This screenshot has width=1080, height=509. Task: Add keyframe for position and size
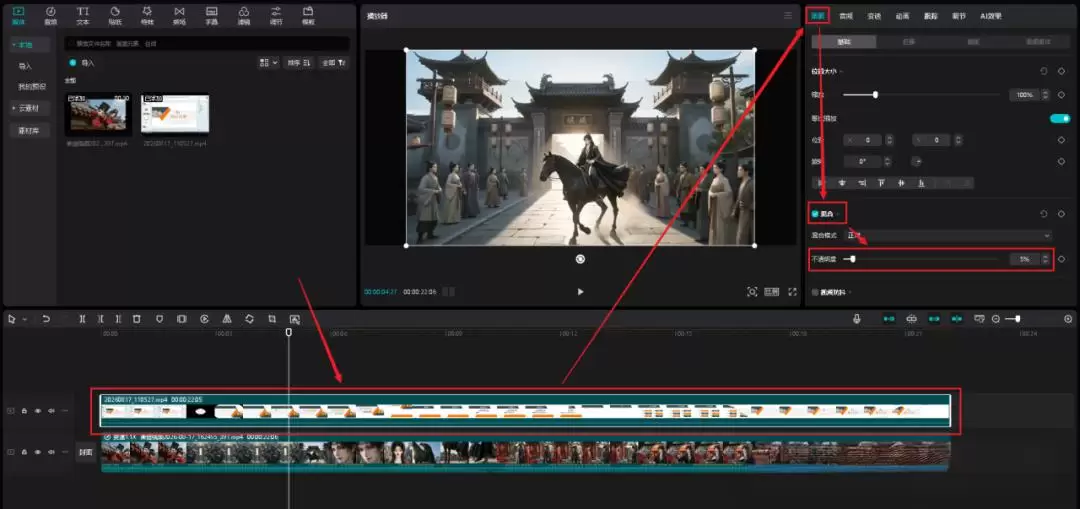(x=1061, y=71)
